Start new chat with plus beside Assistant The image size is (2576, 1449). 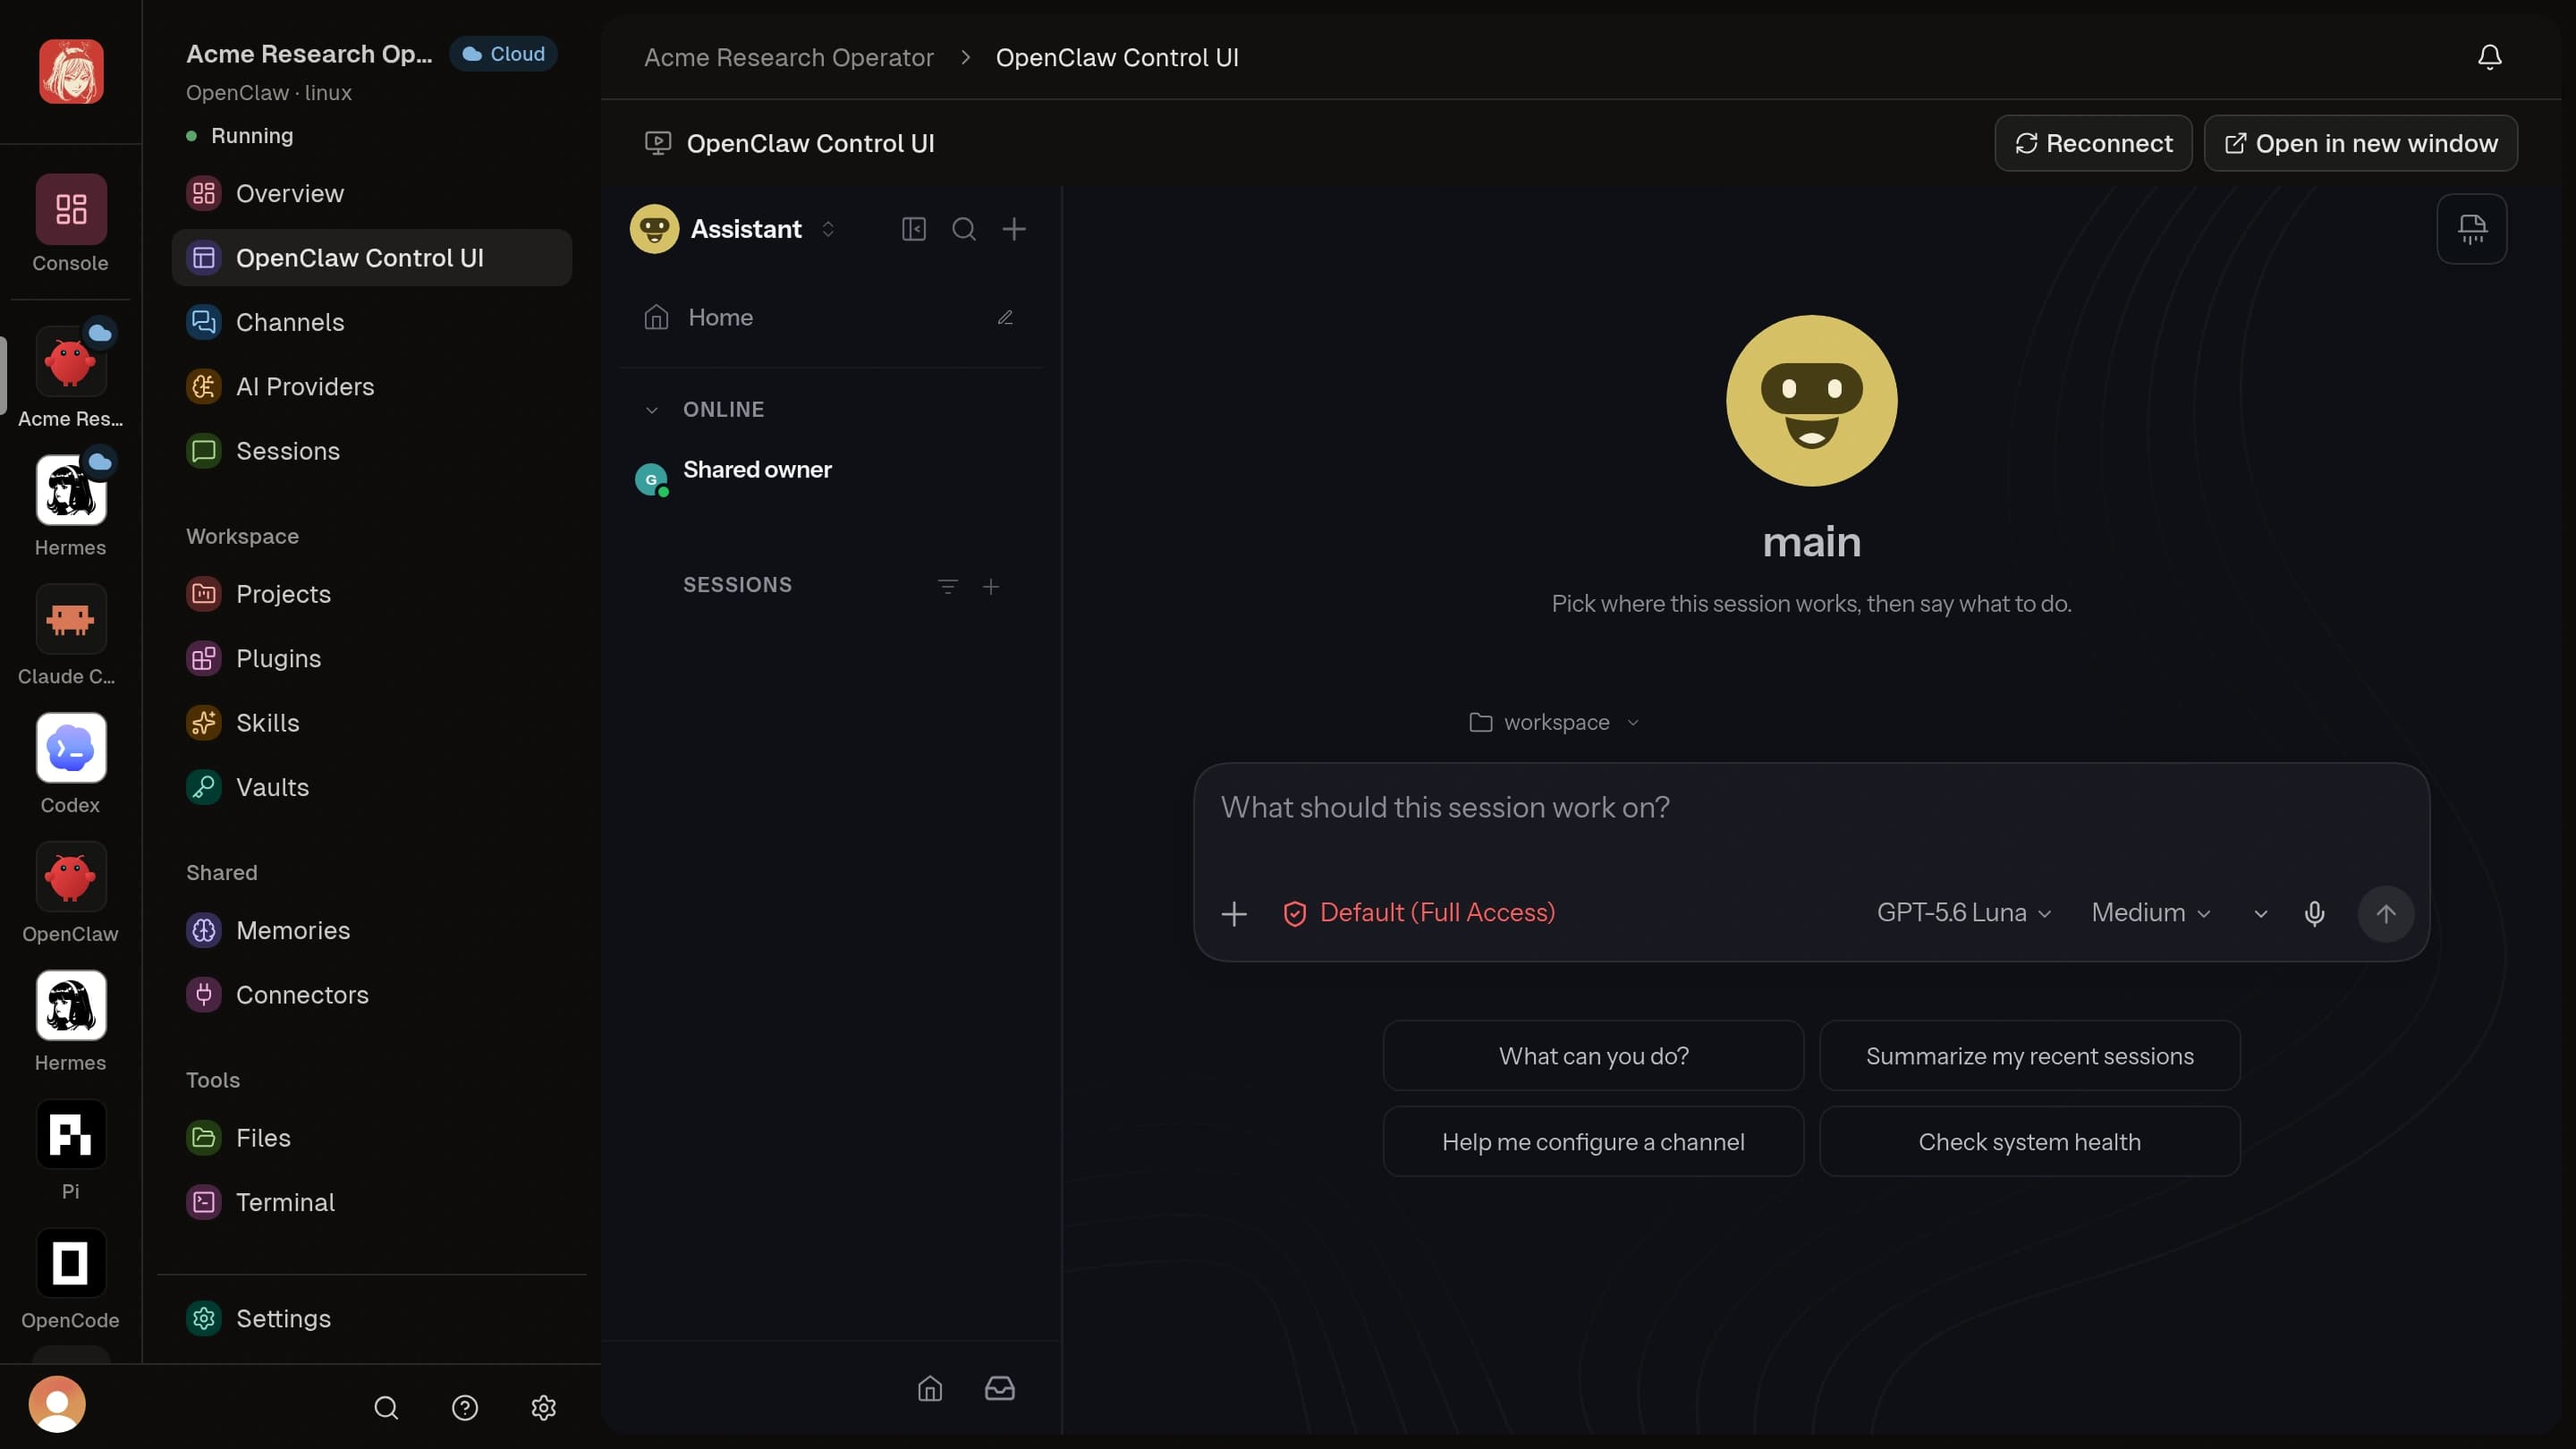1014,229
